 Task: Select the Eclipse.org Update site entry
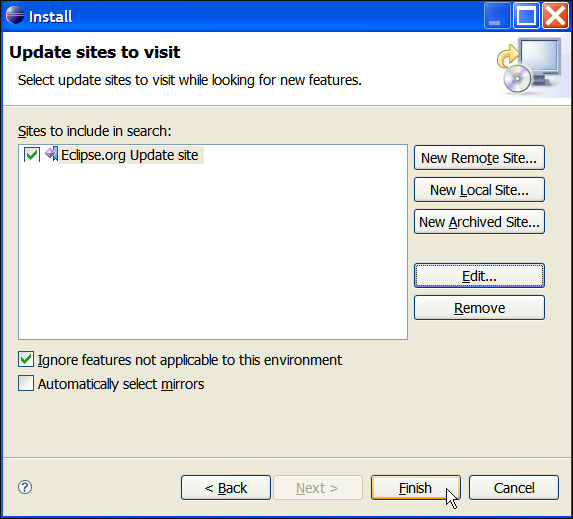pyautogui.click(x=130, y=155)
